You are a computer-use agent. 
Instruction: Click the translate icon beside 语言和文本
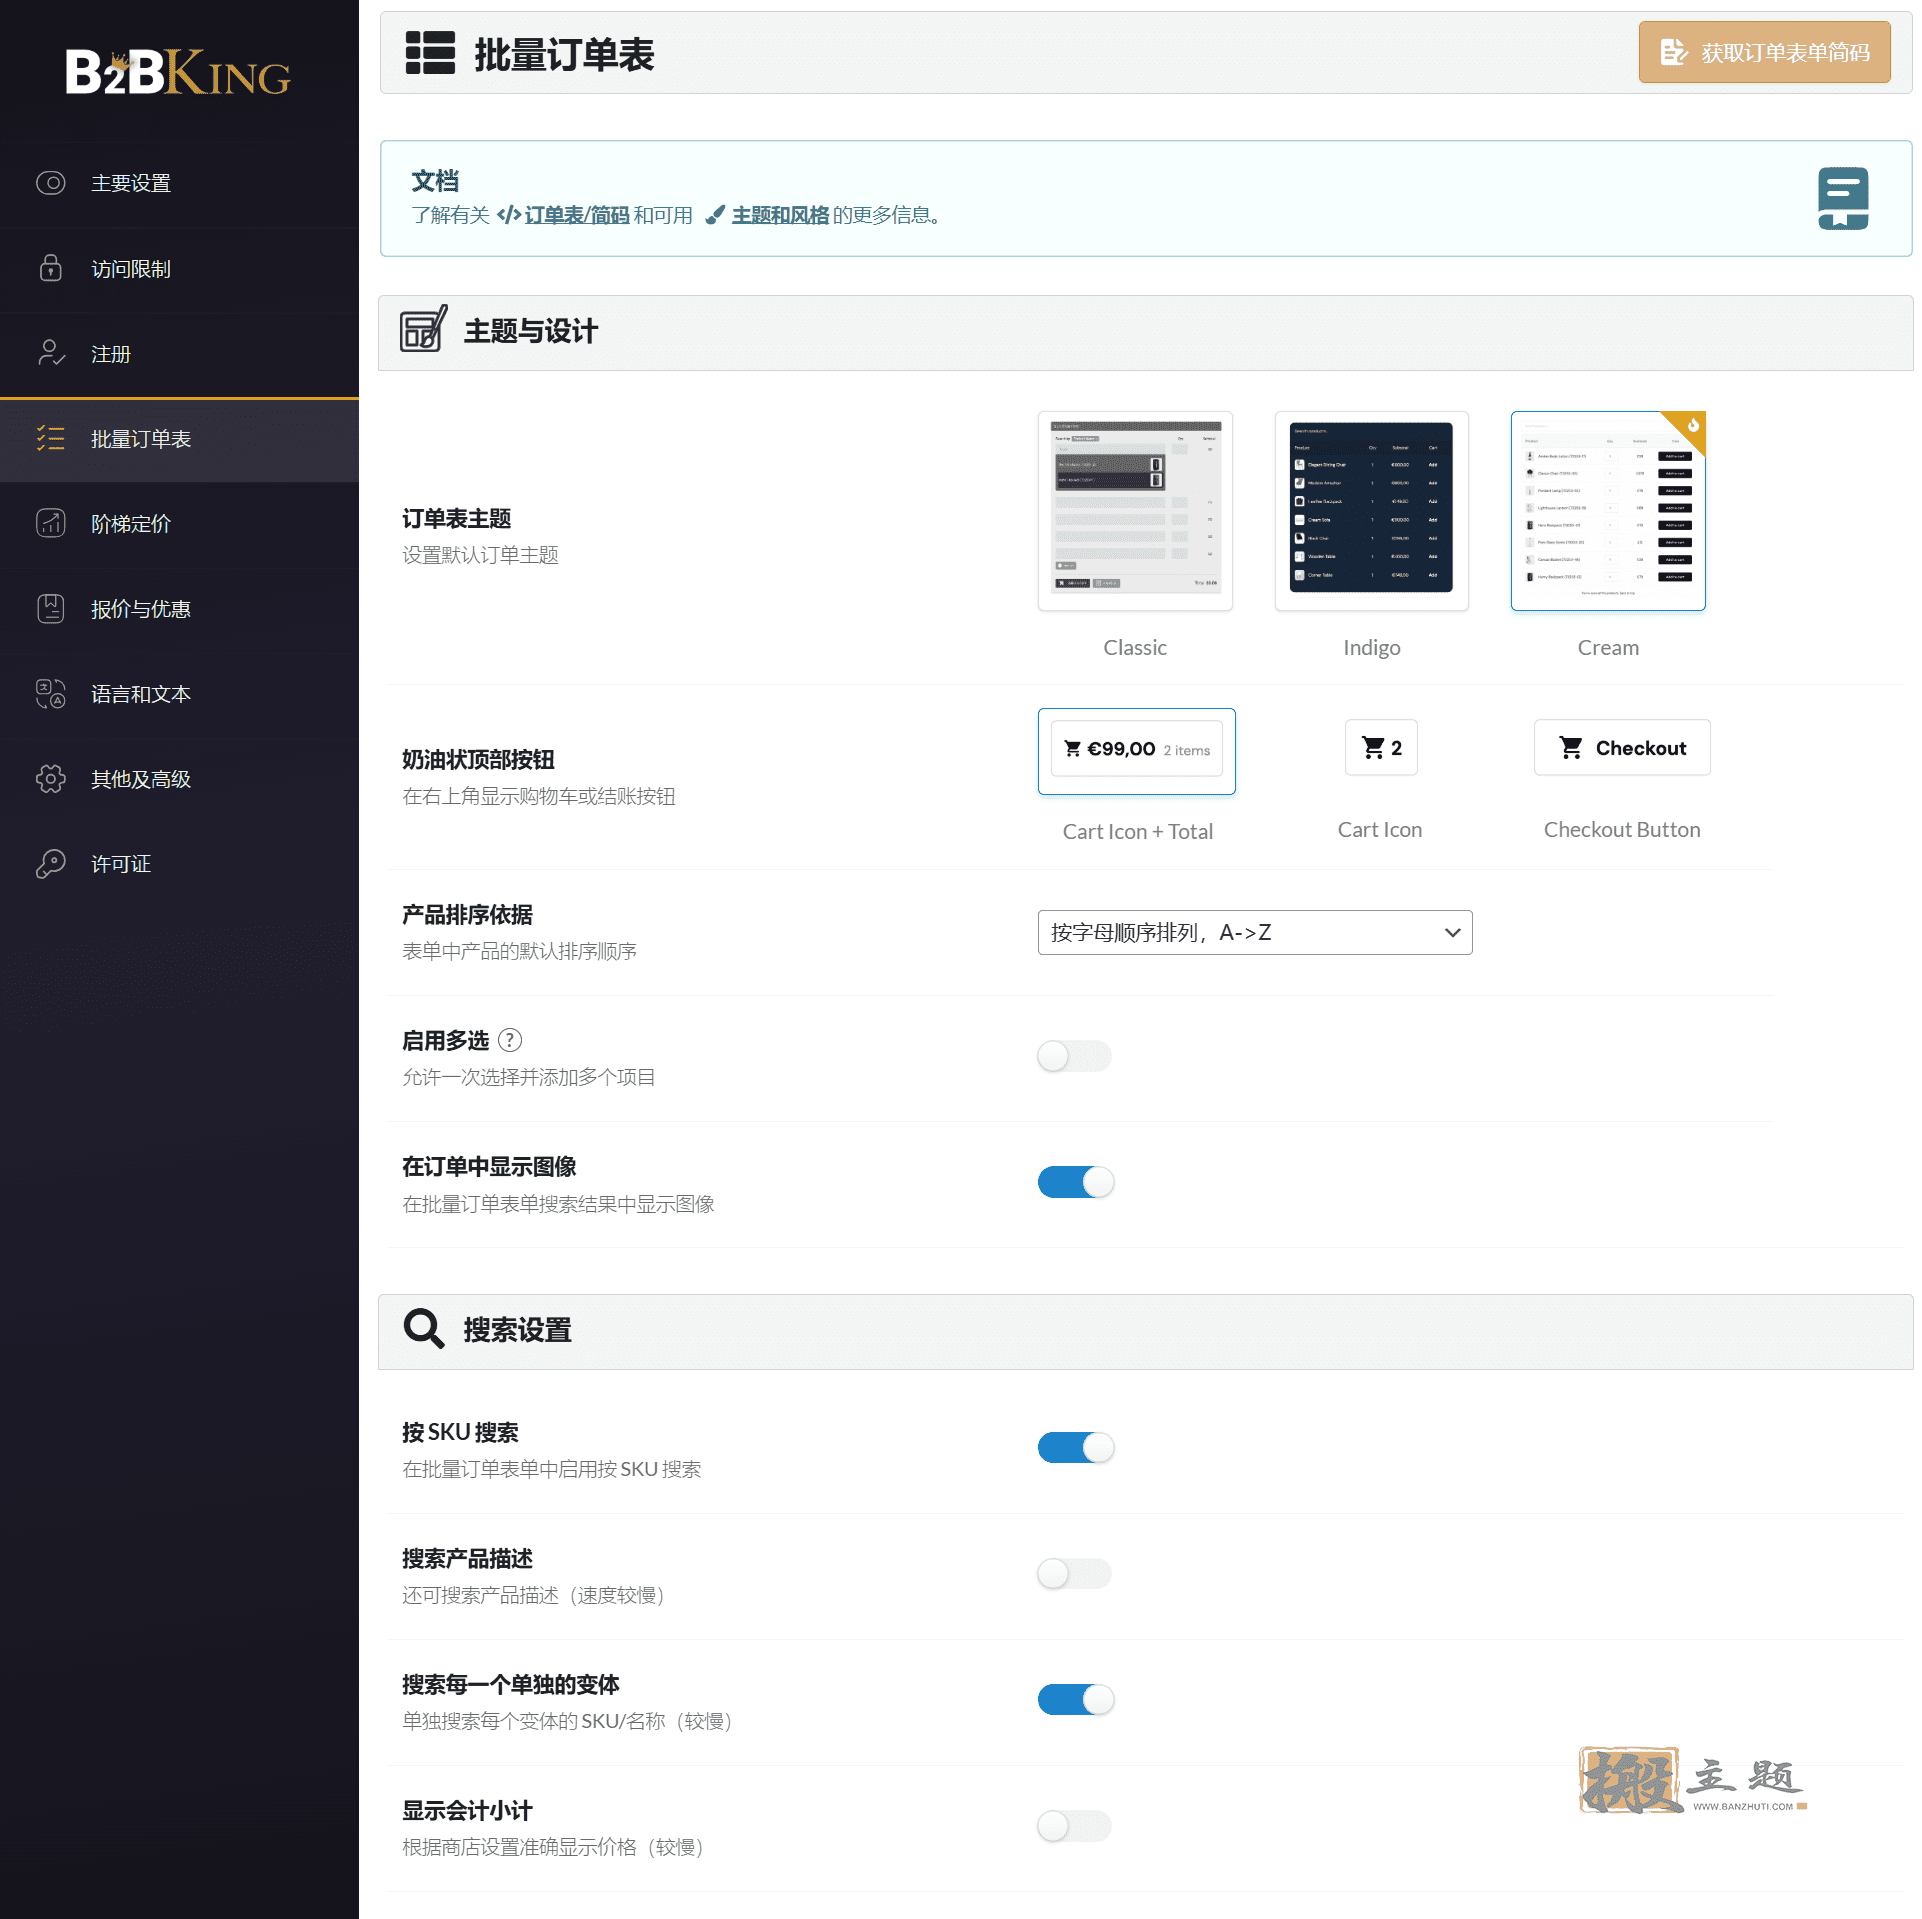click(51, 693)
